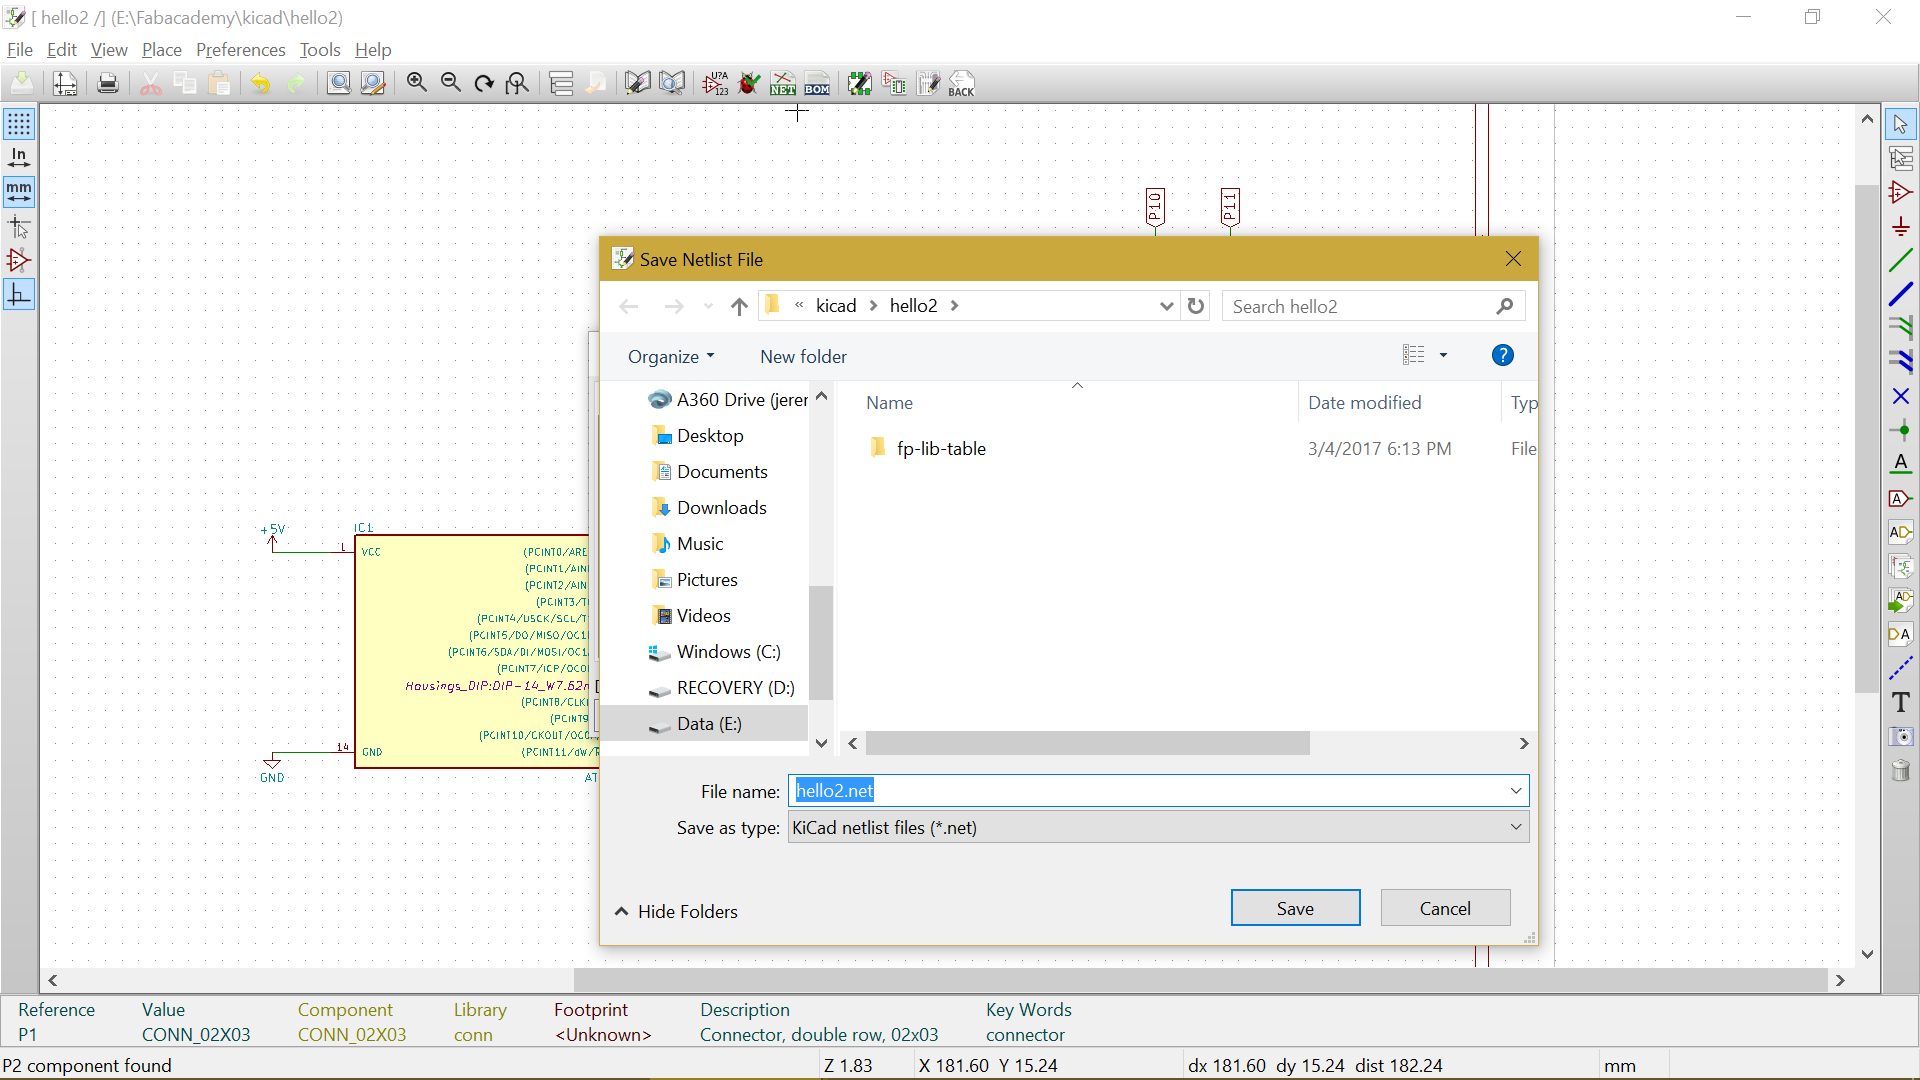This screenshot has height=1080, width=1920.
Task: Select the Place Component tool
Action: (x=1901, y=192)
